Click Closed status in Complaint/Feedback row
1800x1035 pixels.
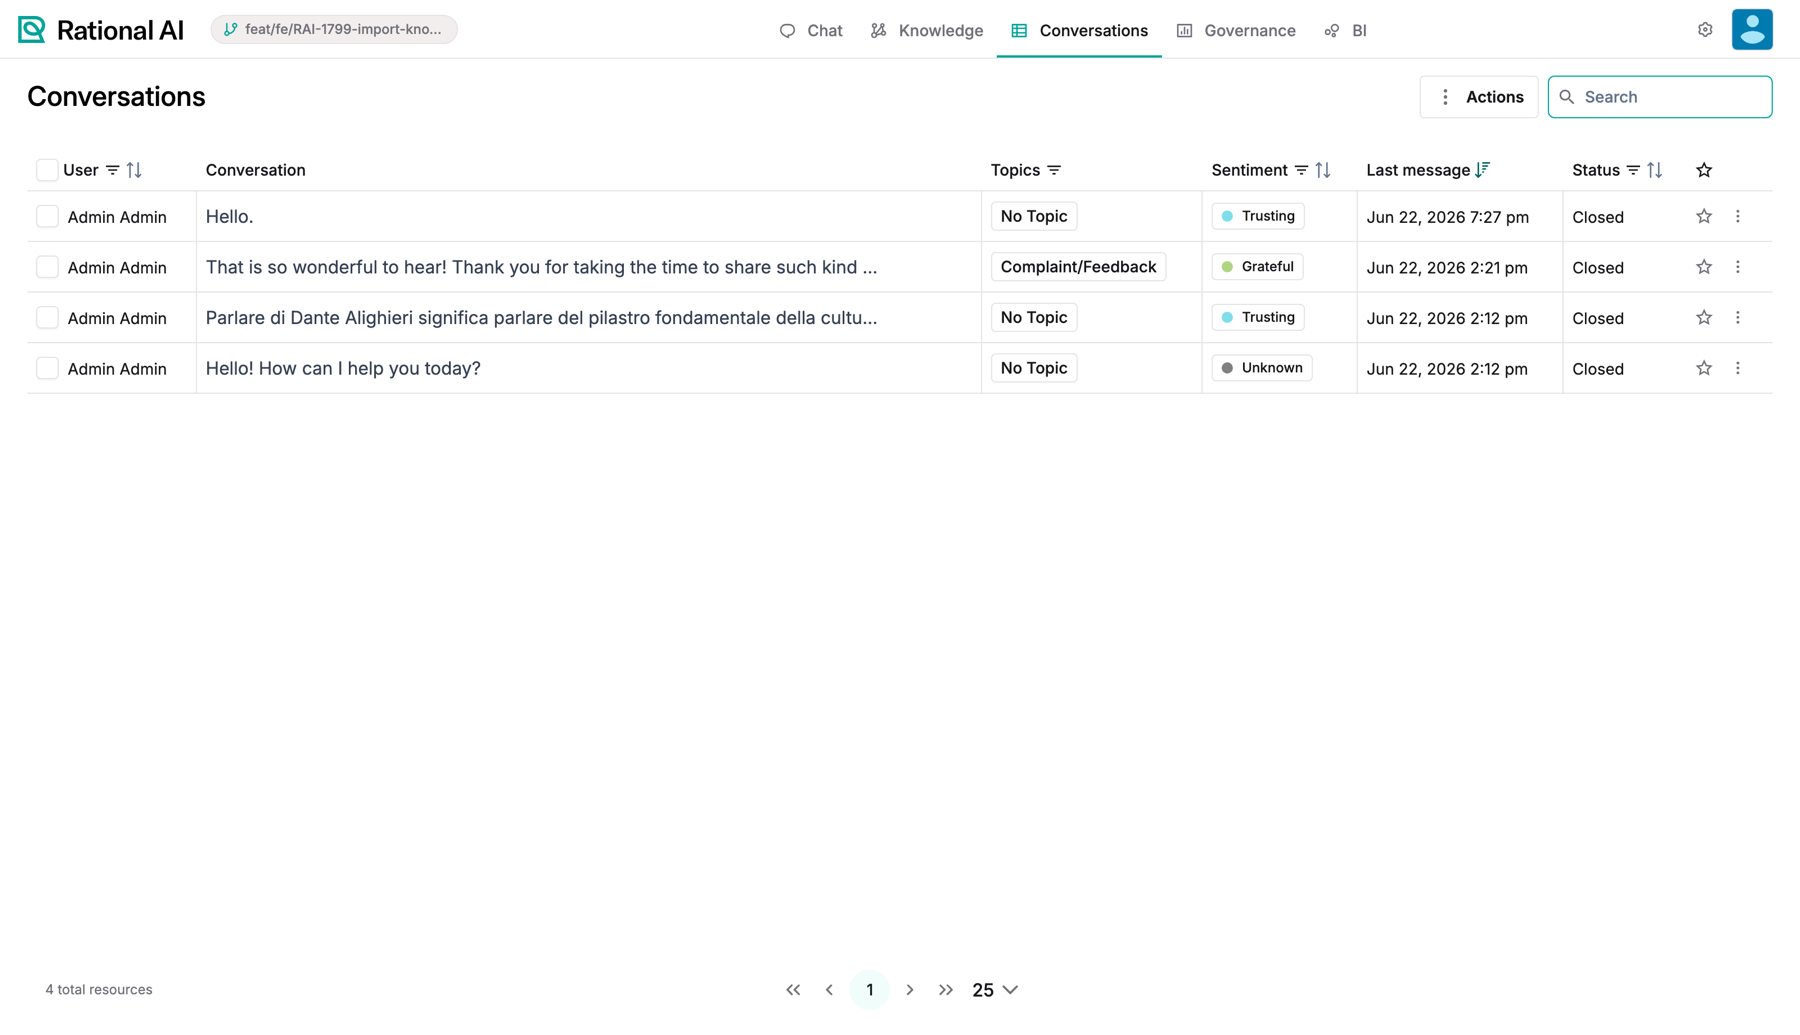(1597, 268)
